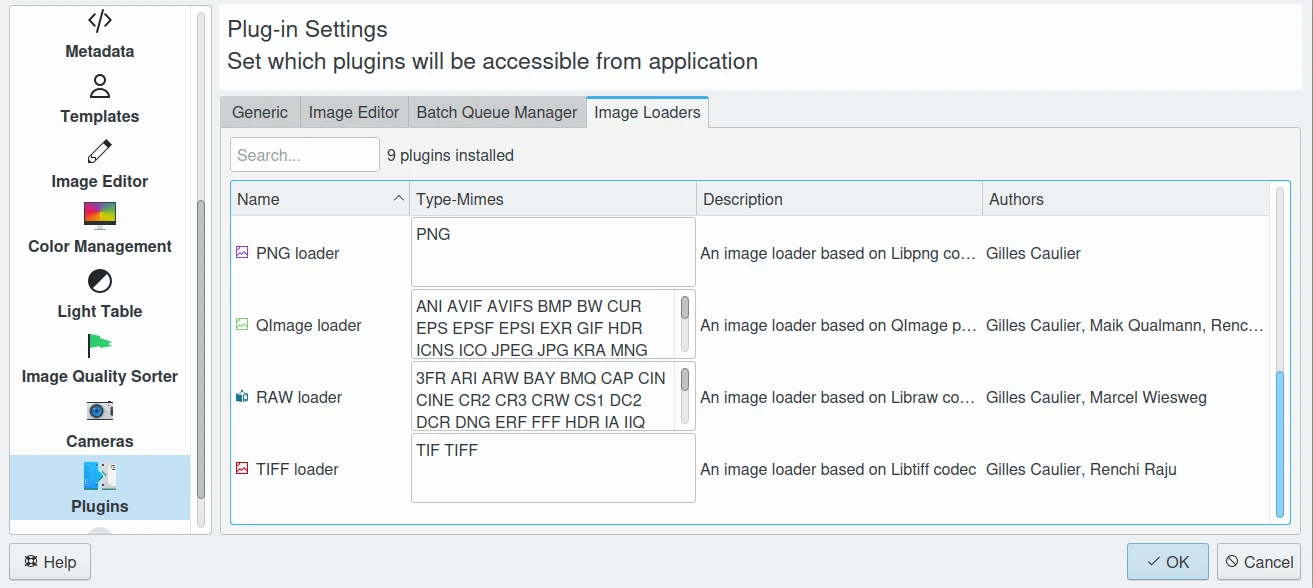Focus the plugin Search field
Image resolution: width=1313 pixels, height=588 pixels.
pyautogui.click(x=305, y=155)
